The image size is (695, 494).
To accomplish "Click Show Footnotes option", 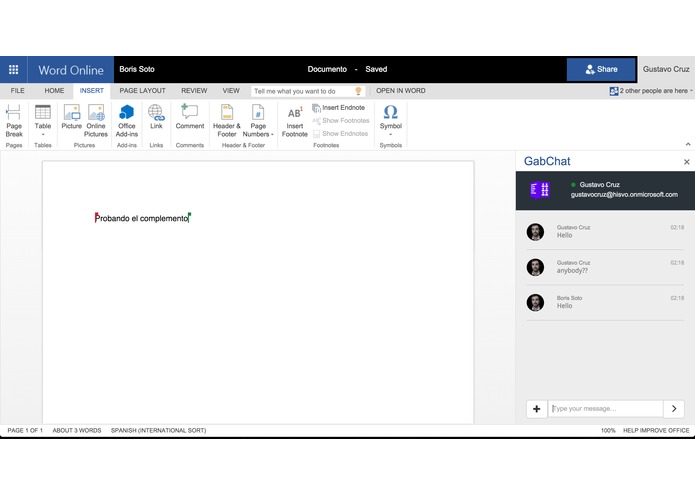I will click(341, 121).
